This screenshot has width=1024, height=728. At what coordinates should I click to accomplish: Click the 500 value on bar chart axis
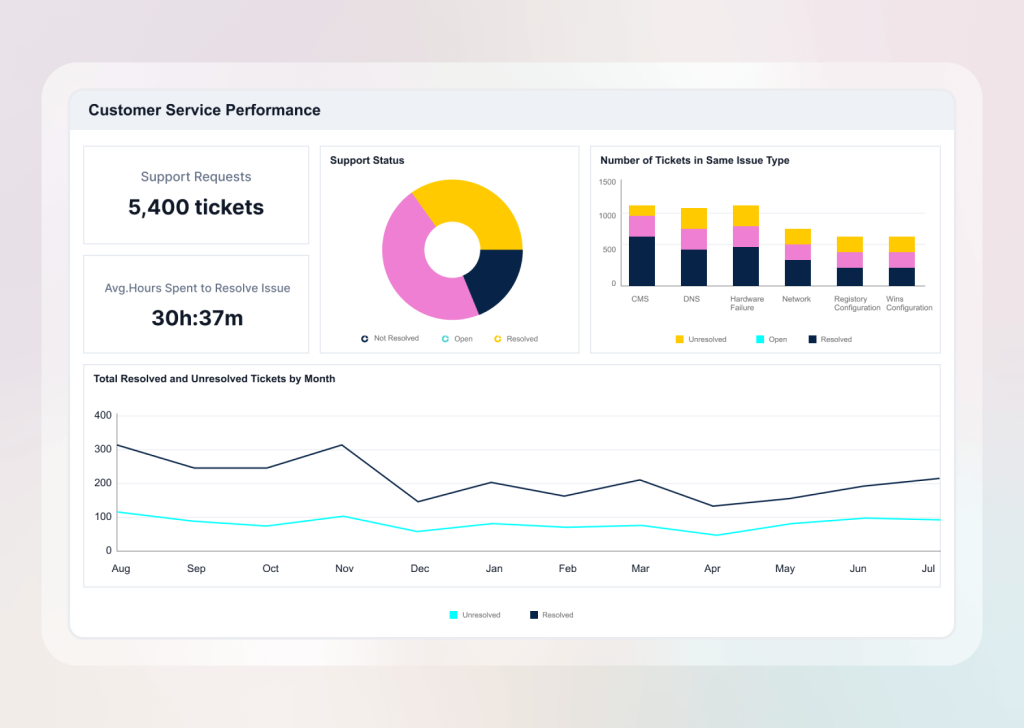click(x=609, y=249)
